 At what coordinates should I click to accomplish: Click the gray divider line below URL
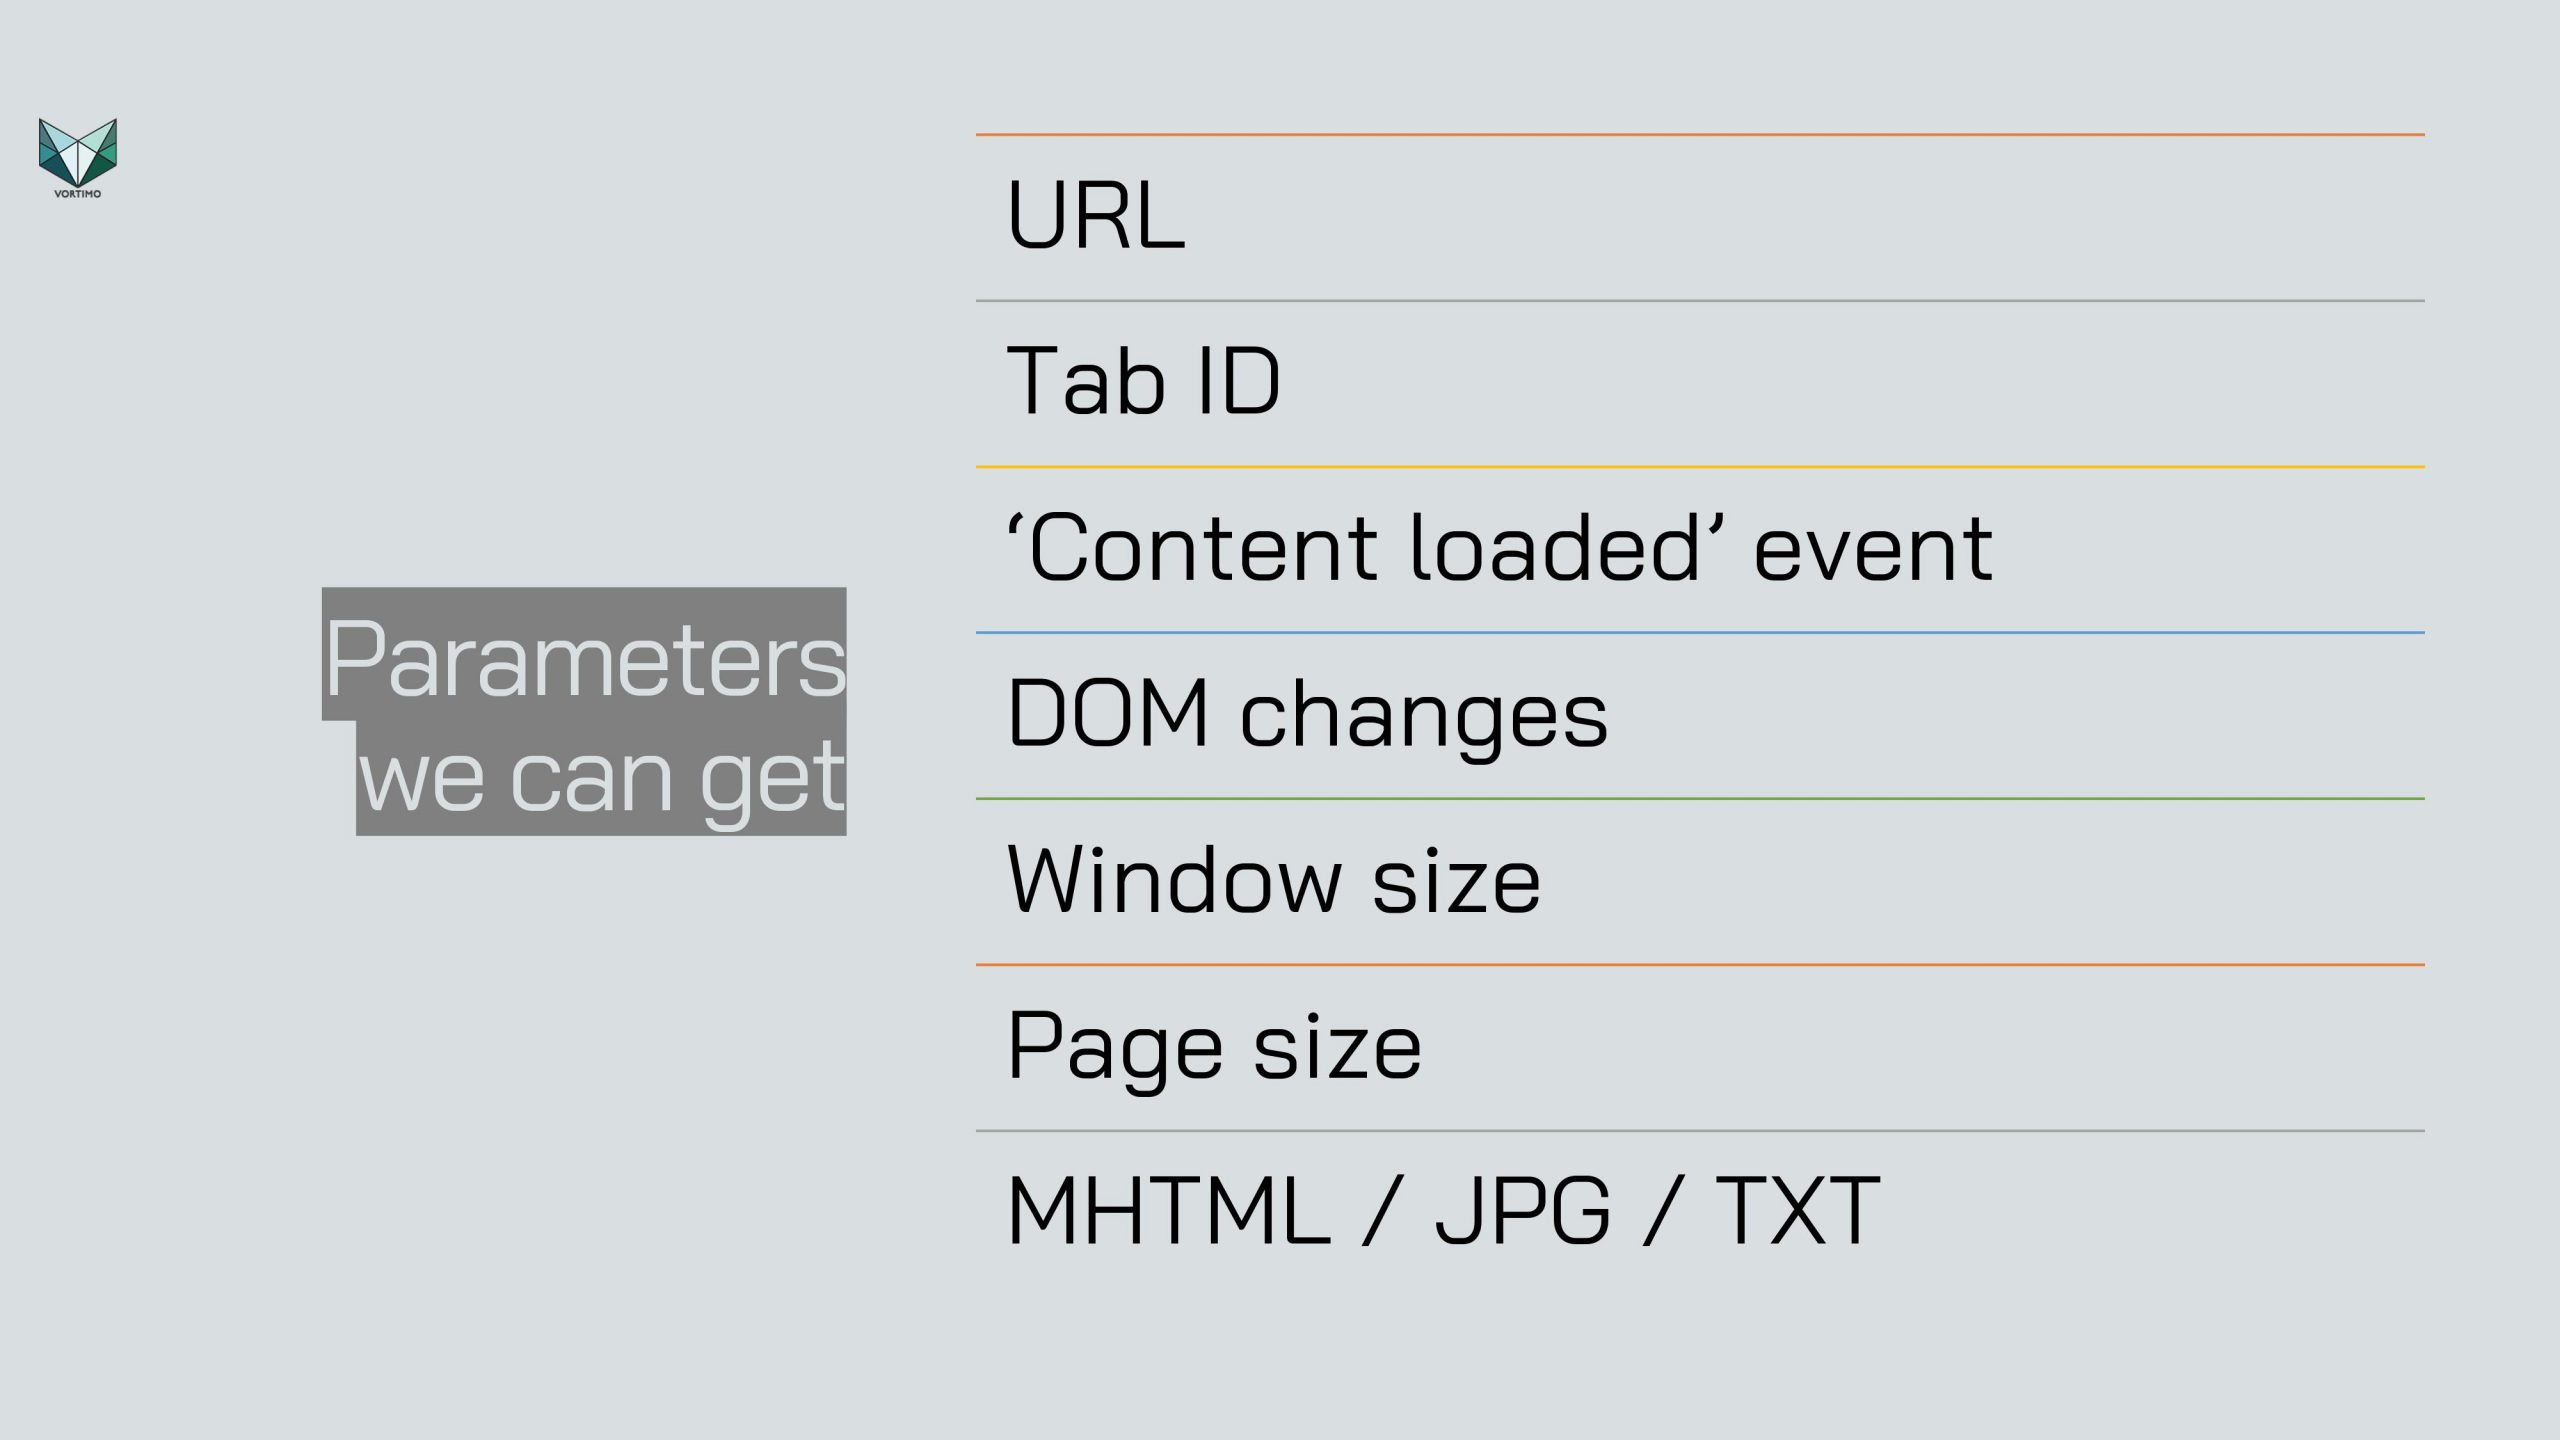[x=1700, y=300]
